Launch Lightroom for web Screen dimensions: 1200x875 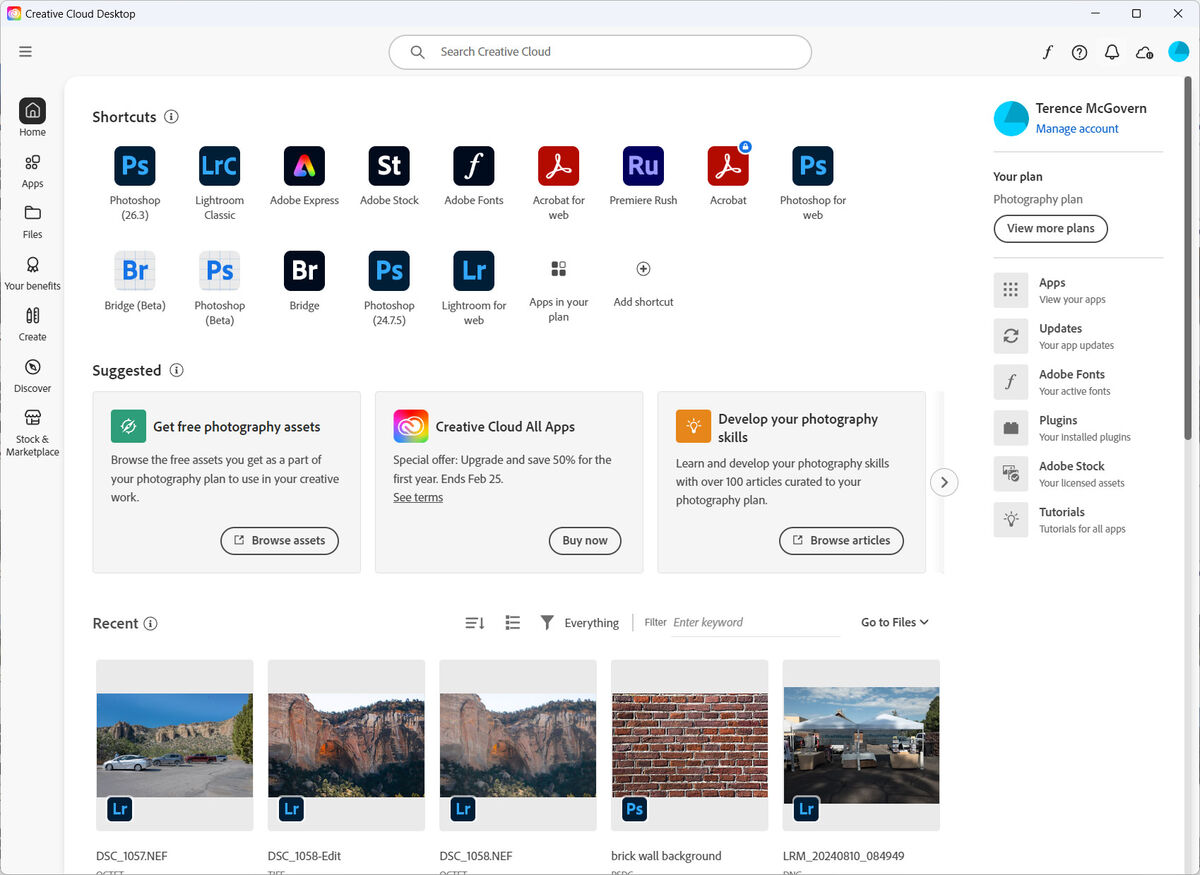[x=473, y=270]
